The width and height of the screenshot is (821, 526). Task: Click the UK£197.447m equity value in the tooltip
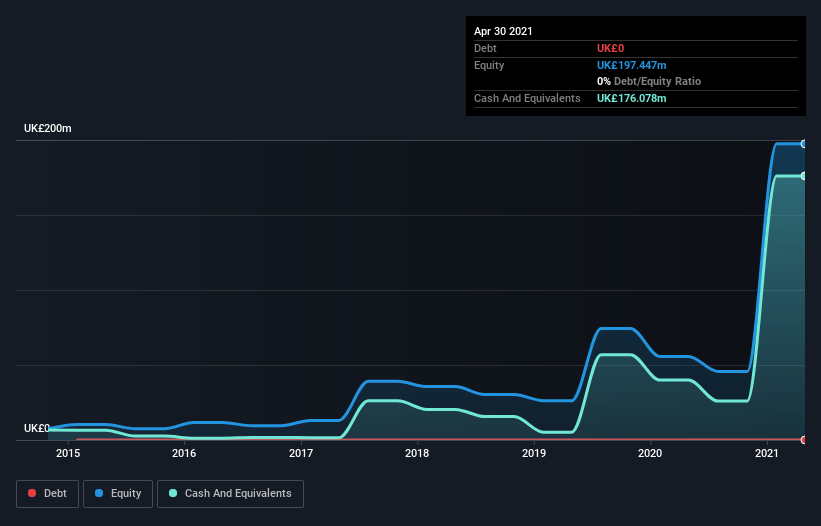click(x=631, y=65)
